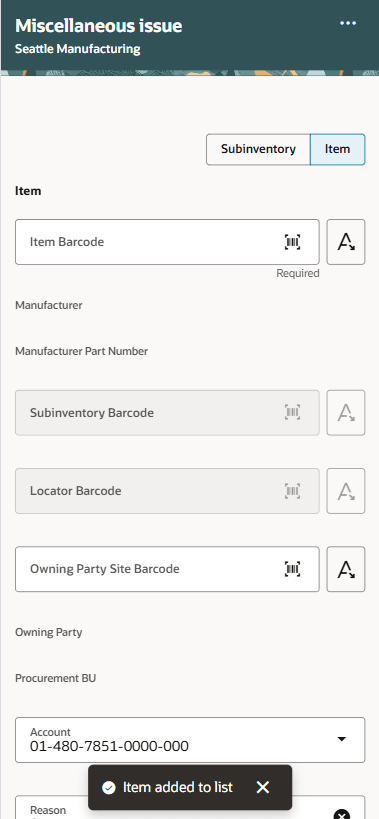This screenshot has height=819, width=379.
Task: Open the Account combo box with 01-480-7851-0000-000
Action: click(190, 740)
